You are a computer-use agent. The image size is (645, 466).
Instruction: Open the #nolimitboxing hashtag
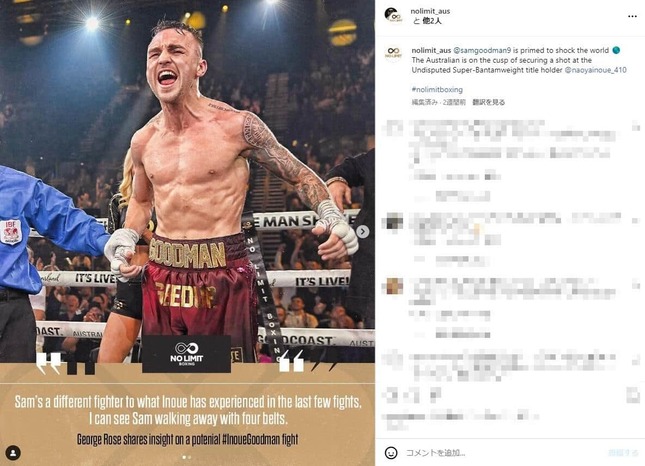click(x=437, y=90)
